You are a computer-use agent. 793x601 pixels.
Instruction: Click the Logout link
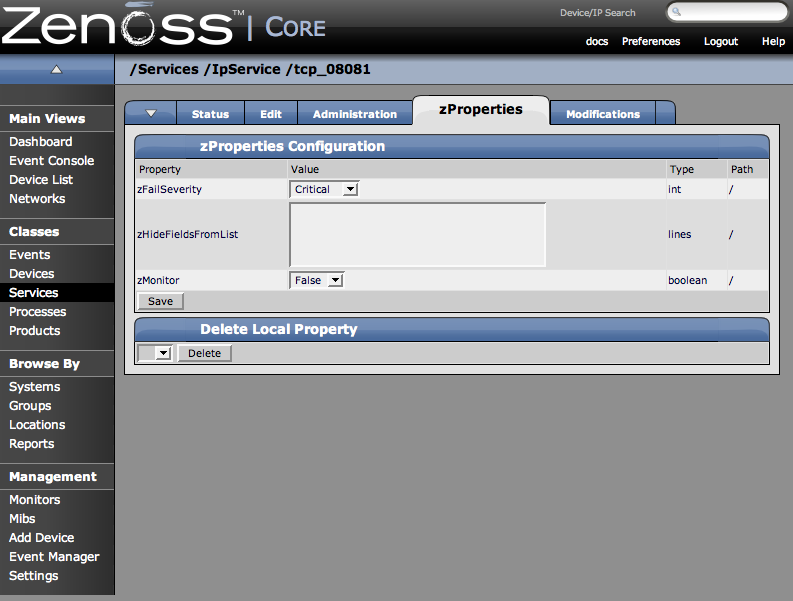(721, 41)
